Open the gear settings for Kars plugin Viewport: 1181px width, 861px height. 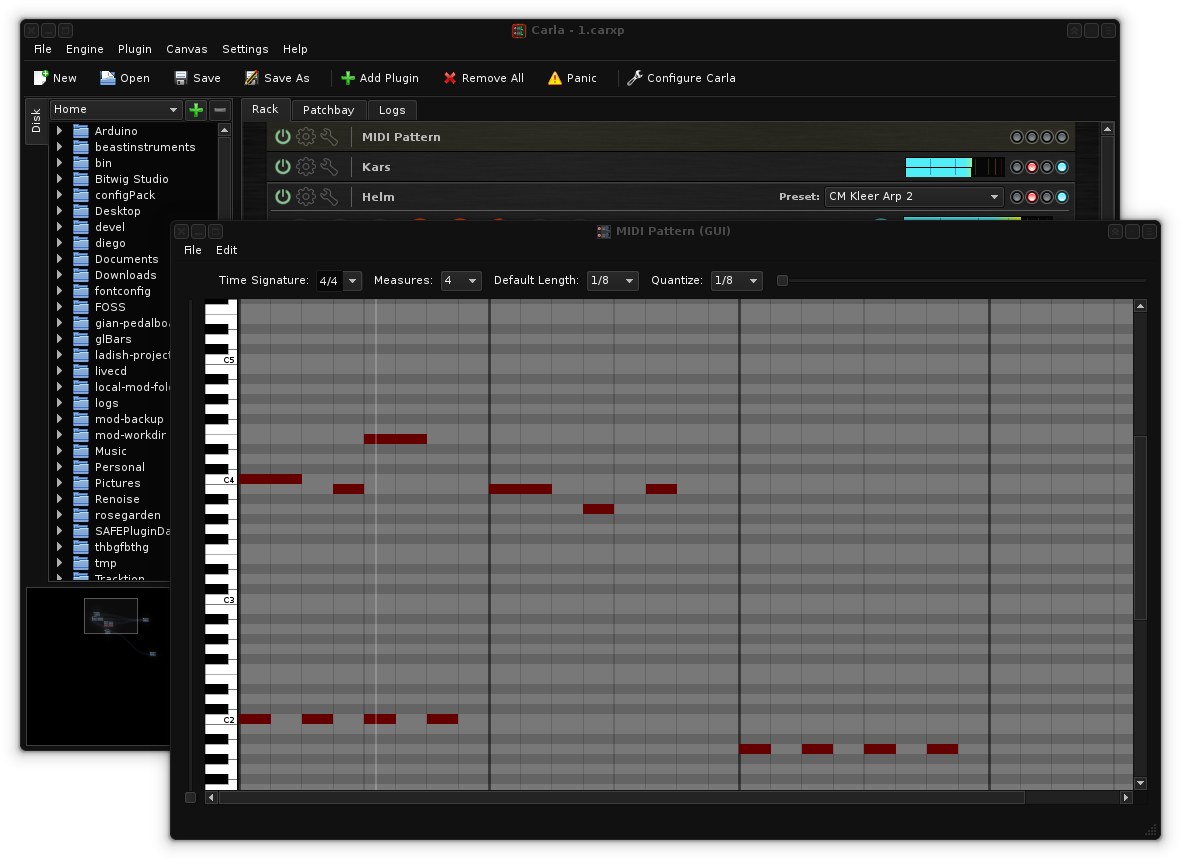[306, 167]
